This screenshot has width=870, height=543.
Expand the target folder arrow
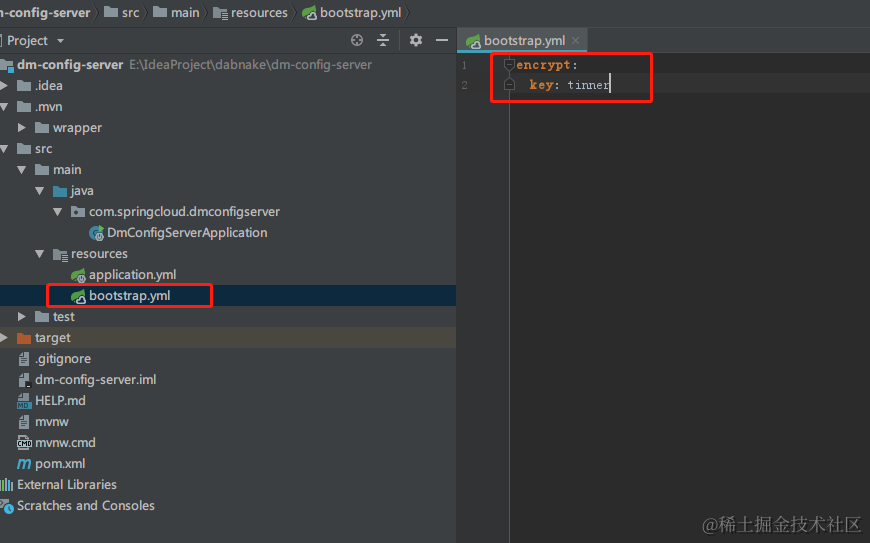tap(4, 338)
